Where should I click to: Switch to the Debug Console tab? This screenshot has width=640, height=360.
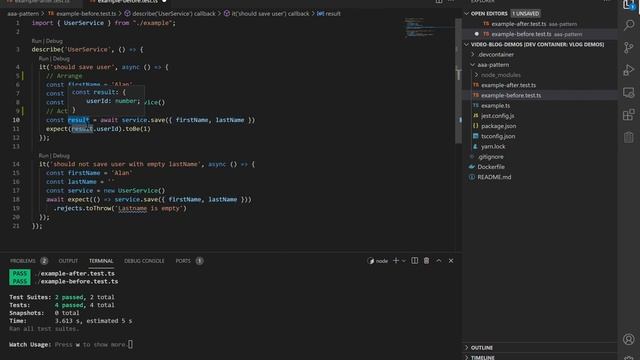pyautogui.click(x=144, y=261)
